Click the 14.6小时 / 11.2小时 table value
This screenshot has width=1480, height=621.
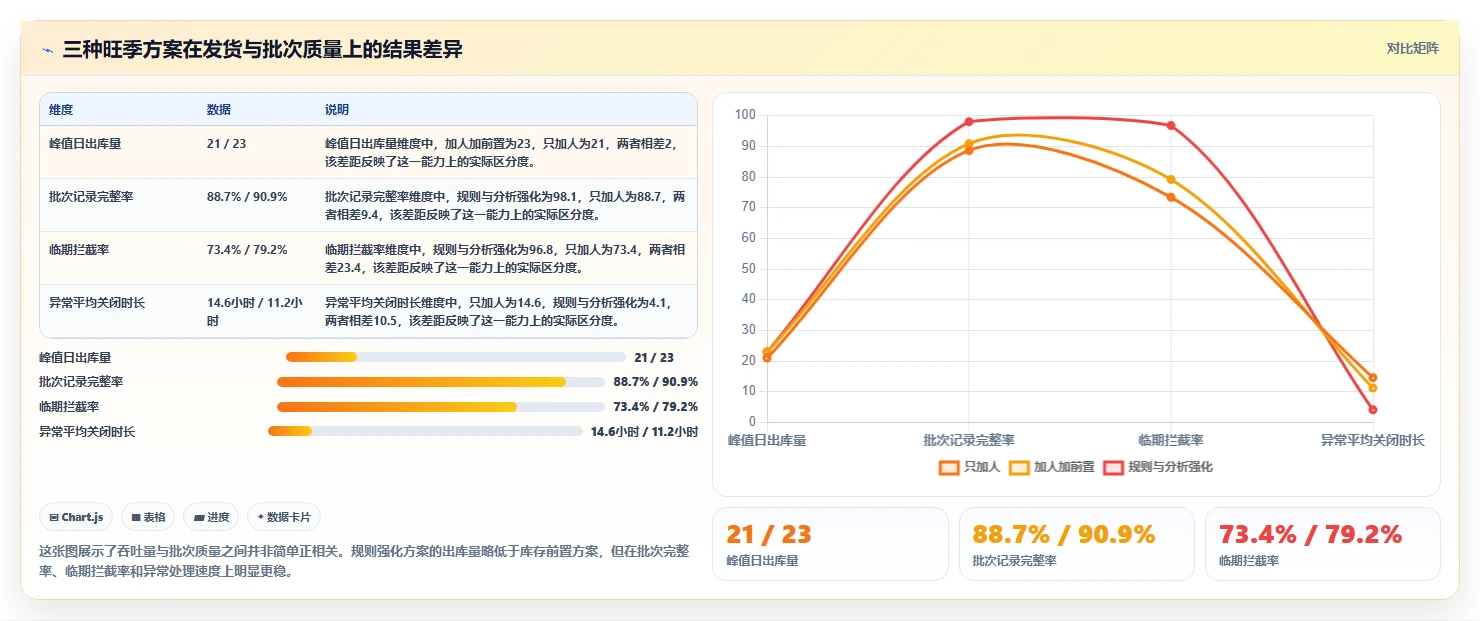coord(255,311)
